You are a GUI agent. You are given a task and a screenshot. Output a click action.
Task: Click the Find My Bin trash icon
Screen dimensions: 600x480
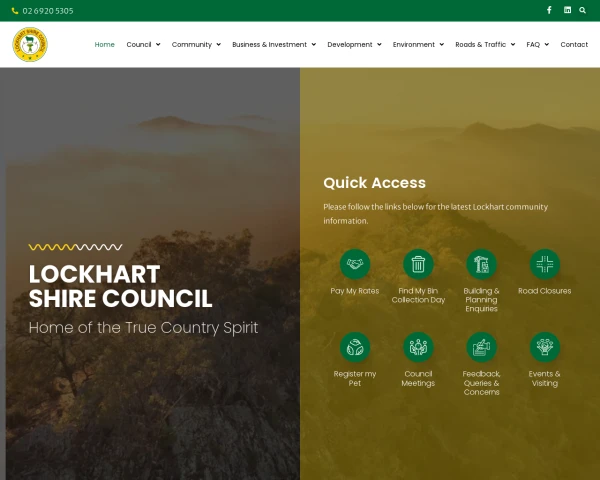(418, 264)
